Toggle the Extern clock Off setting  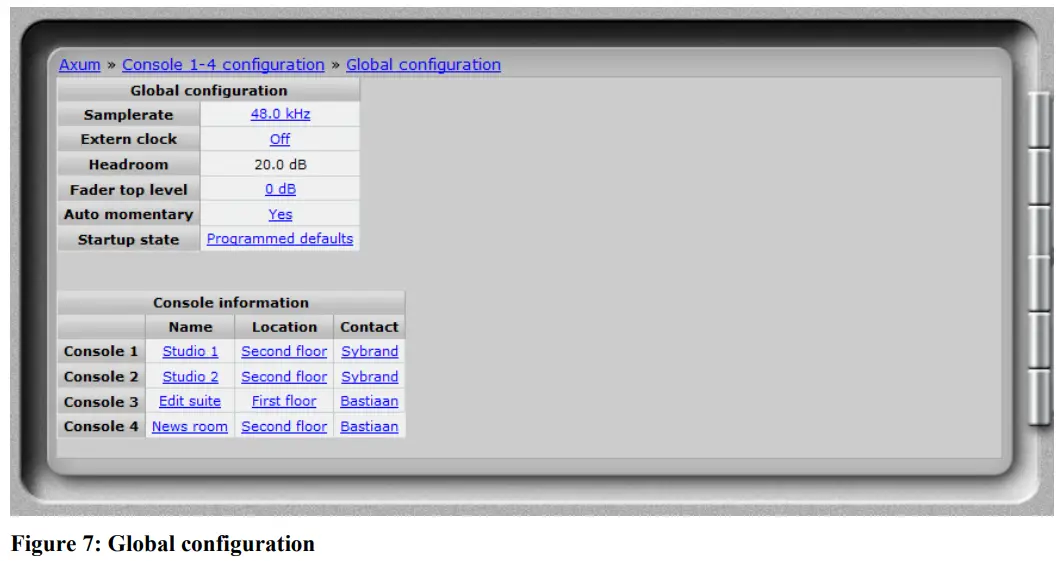coord(280,140)
